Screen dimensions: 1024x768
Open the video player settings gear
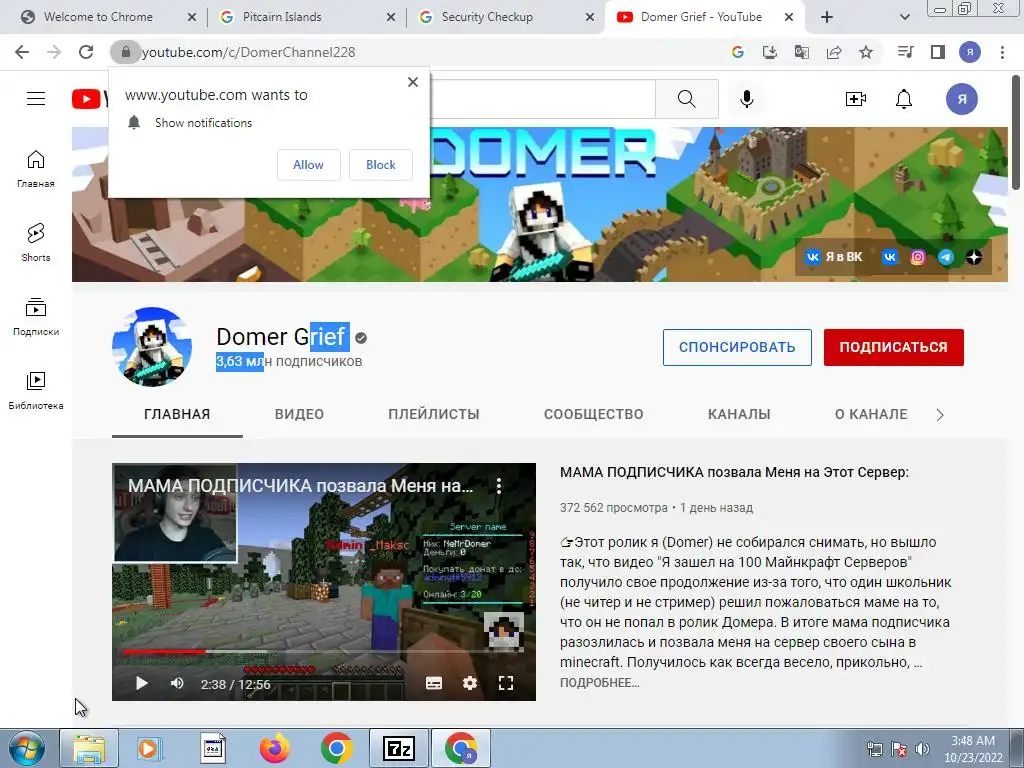[470, 683]
